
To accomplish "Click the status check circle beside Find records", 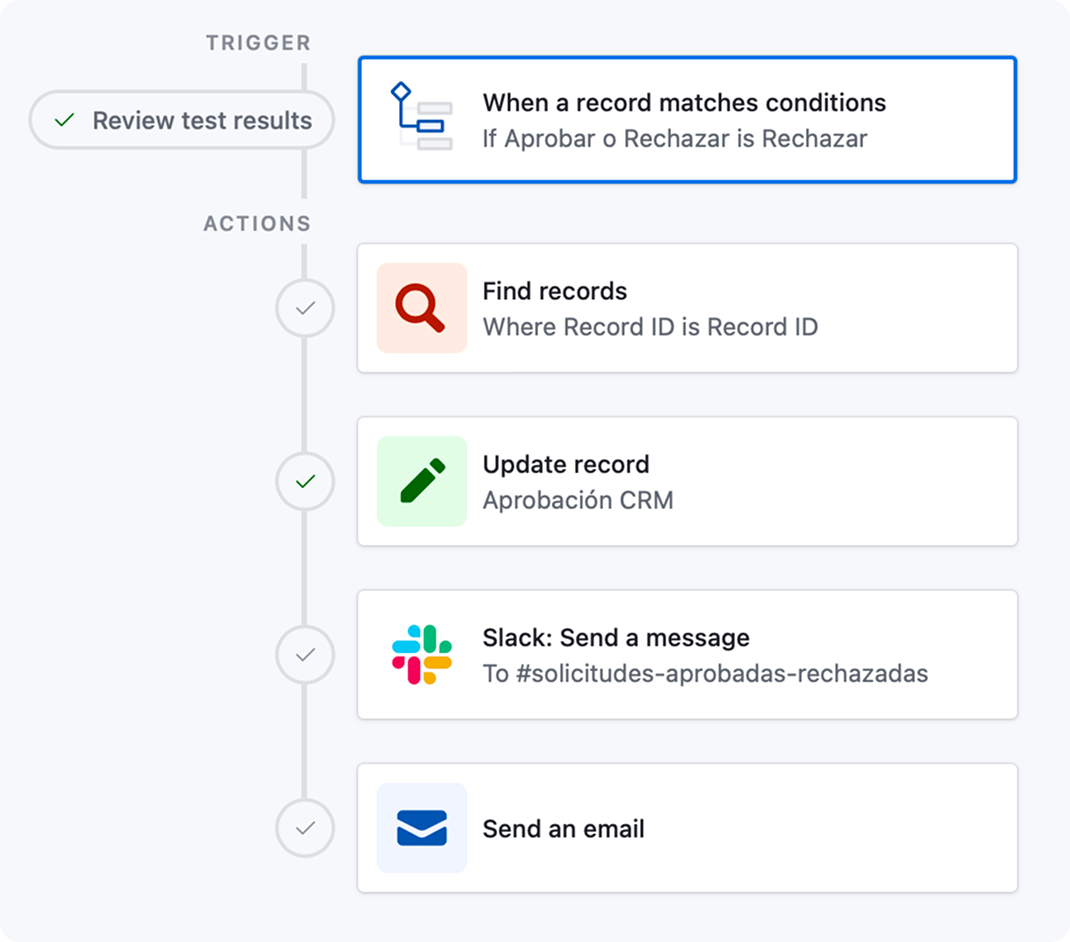I will pyautogui.click(x=305, y=309).
